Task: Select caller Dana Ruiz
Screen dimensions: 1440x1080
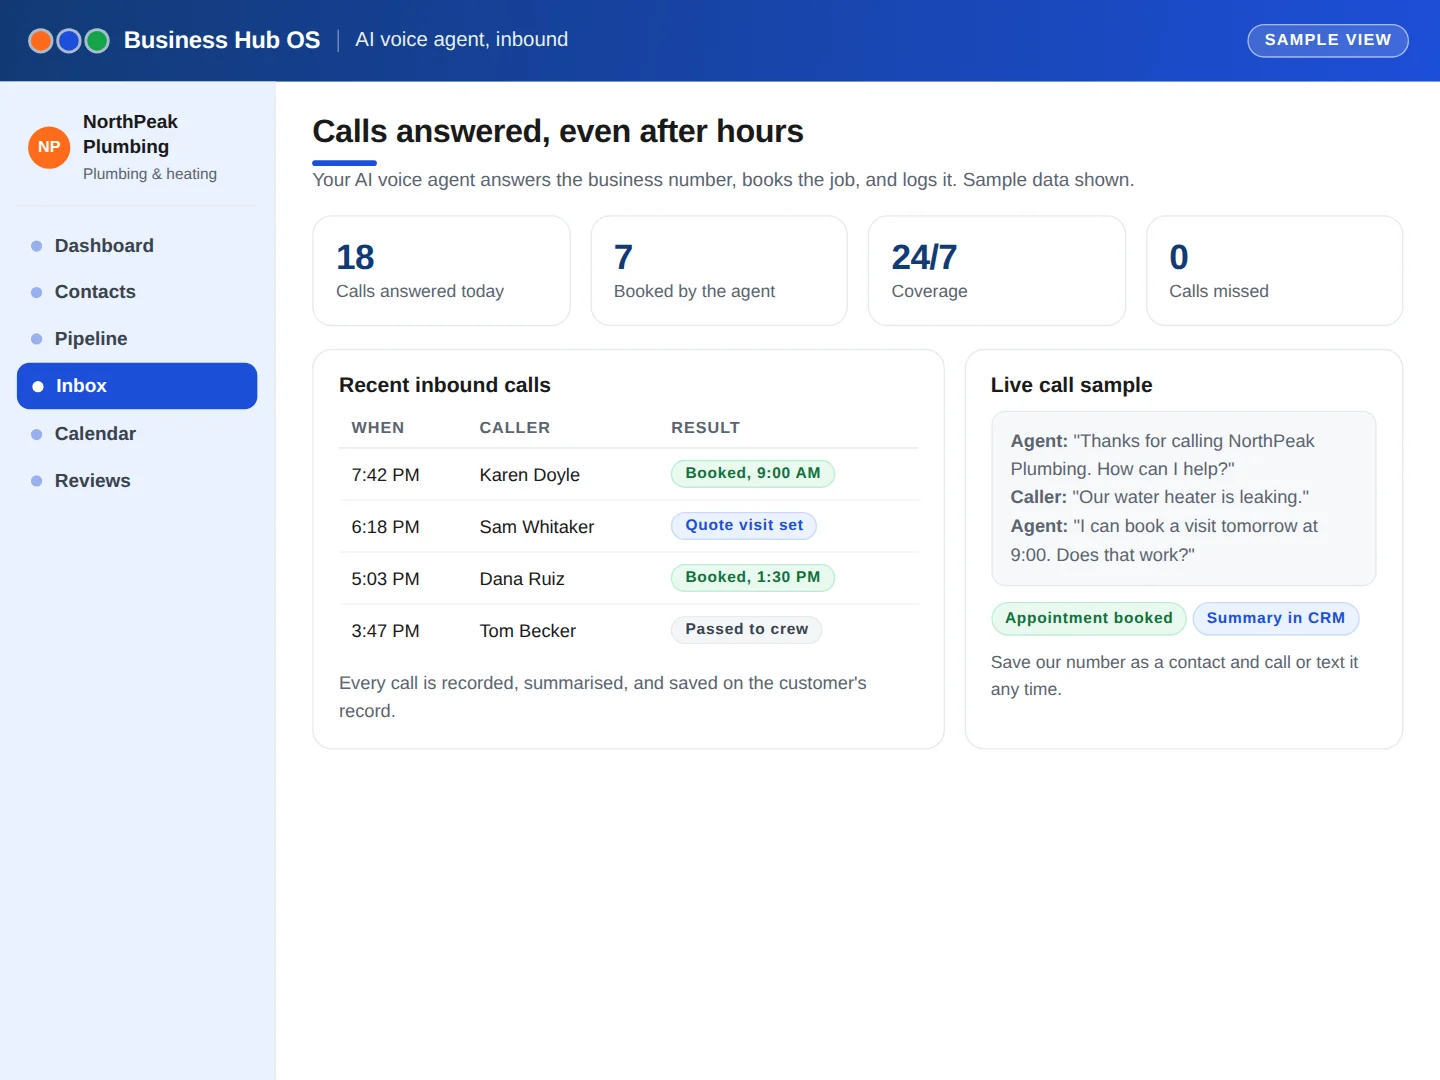Action: (x=522, y=579)
